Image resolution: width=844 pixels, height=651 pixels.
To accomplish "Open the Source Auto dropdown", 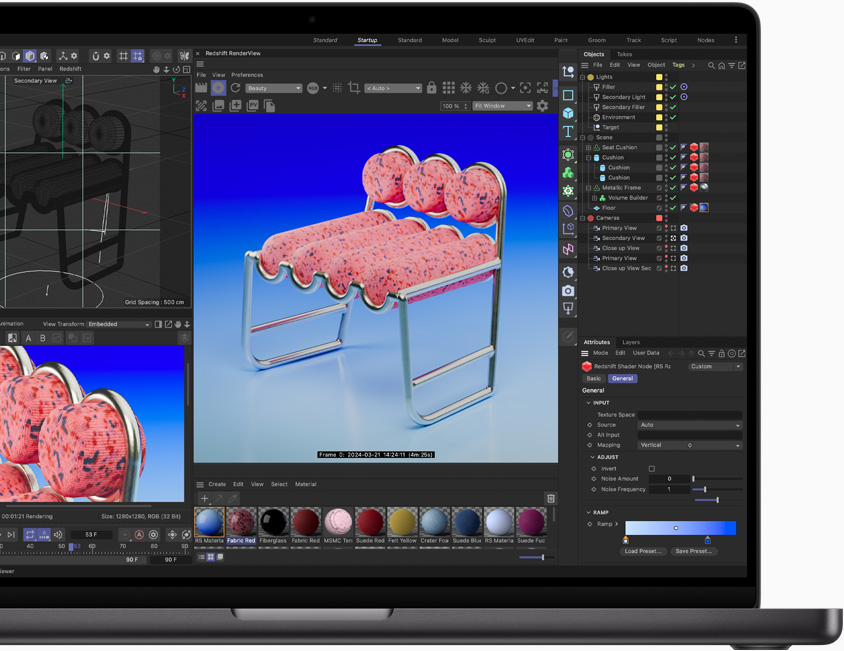I will point(687,425).
